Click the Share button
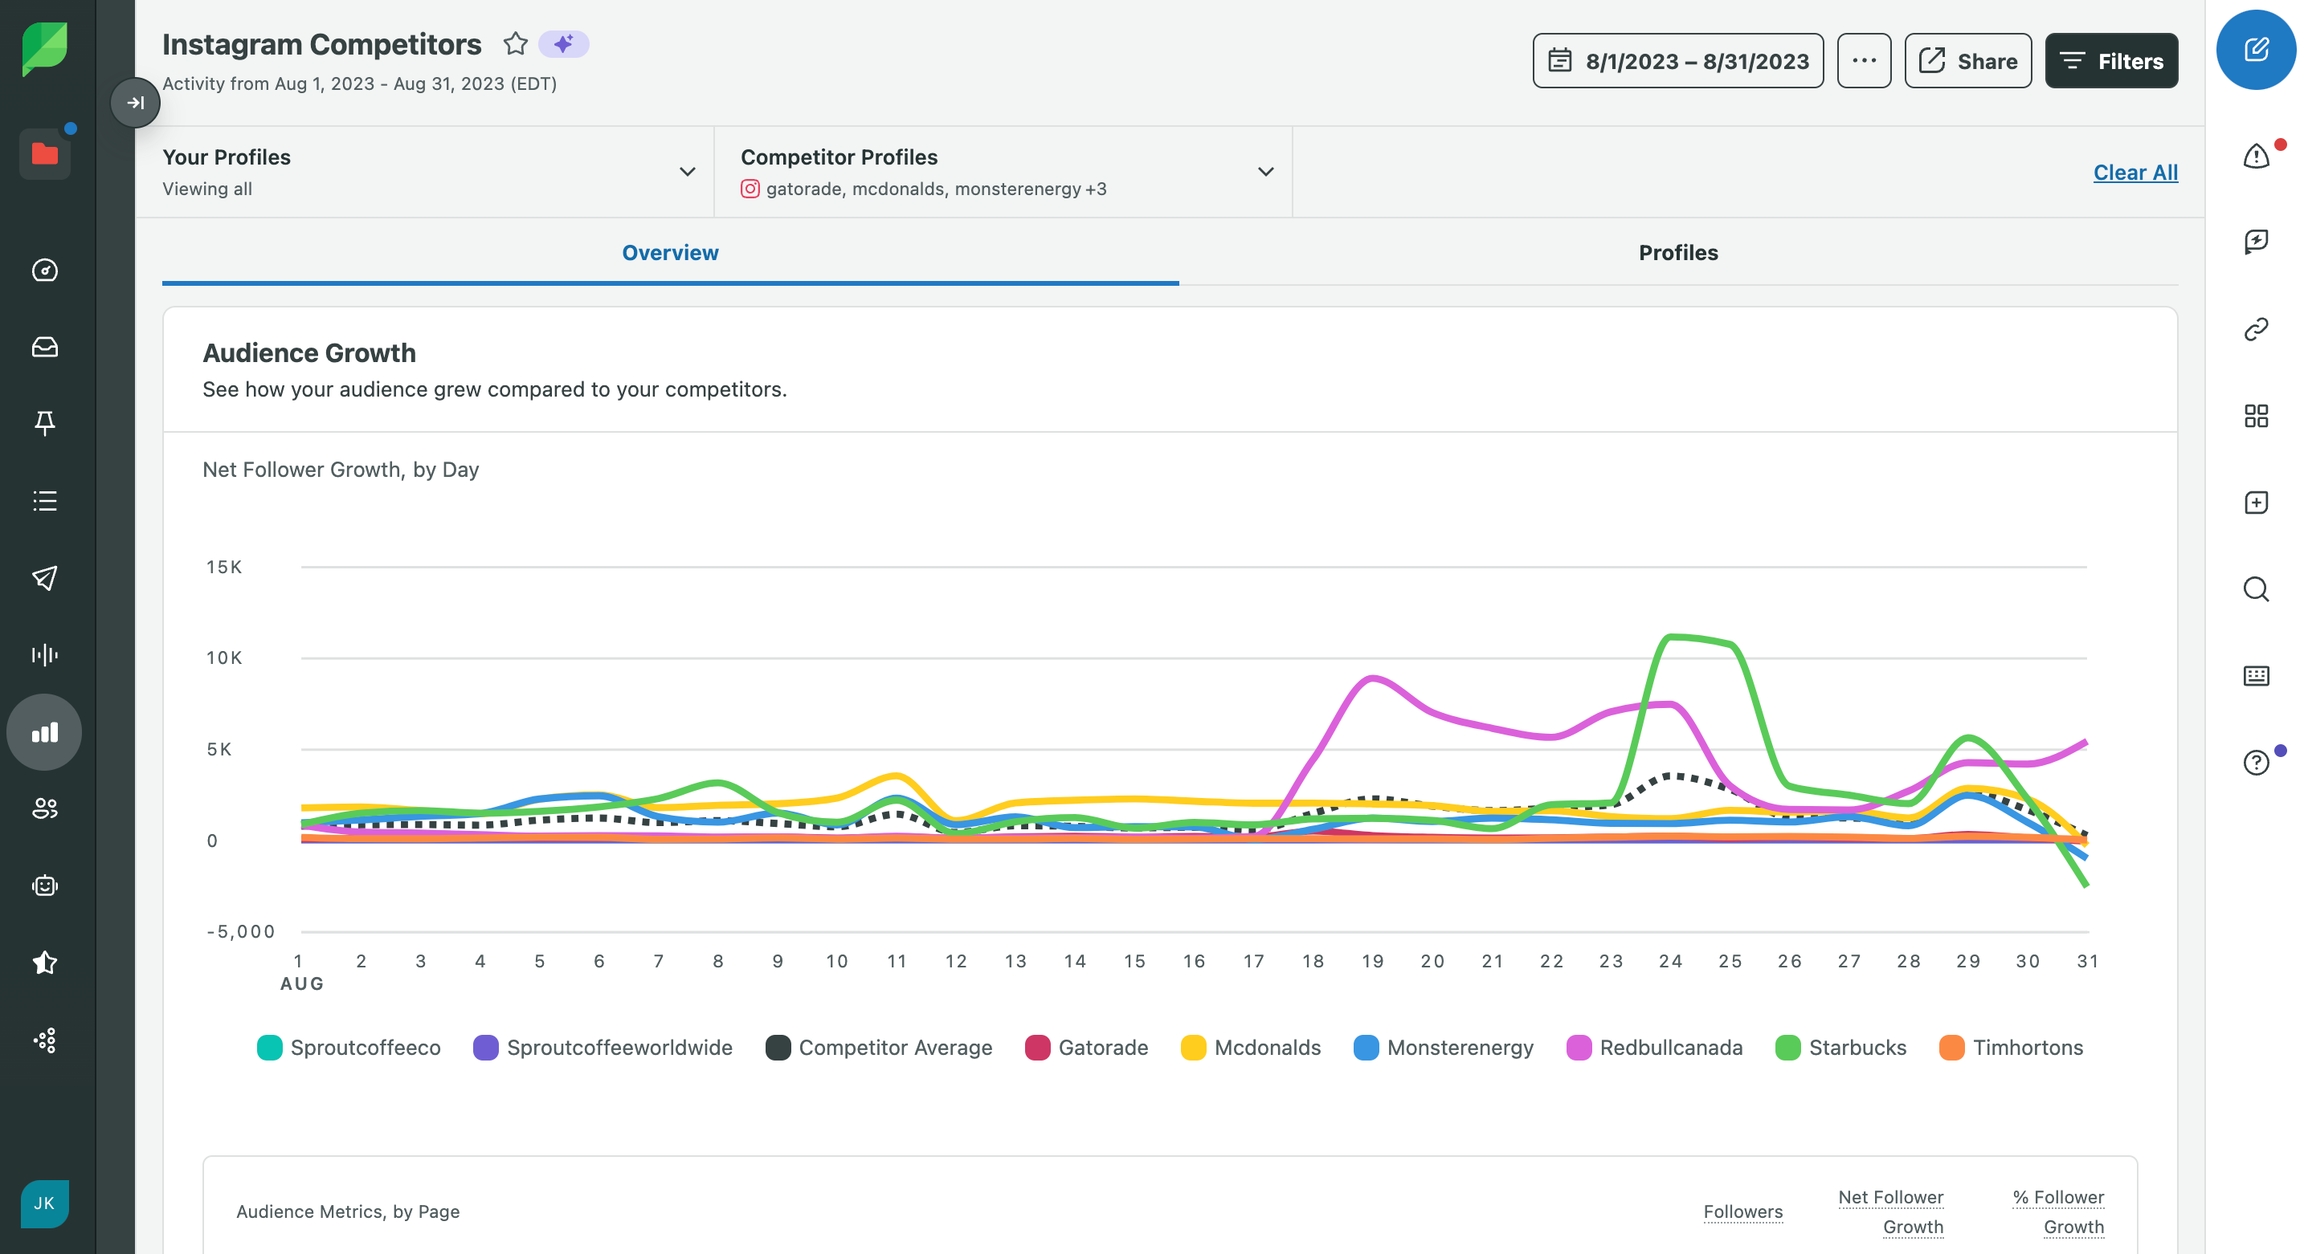Screen dimensions: 2304x1254 pyautogui.click(x=1967, y=61)
